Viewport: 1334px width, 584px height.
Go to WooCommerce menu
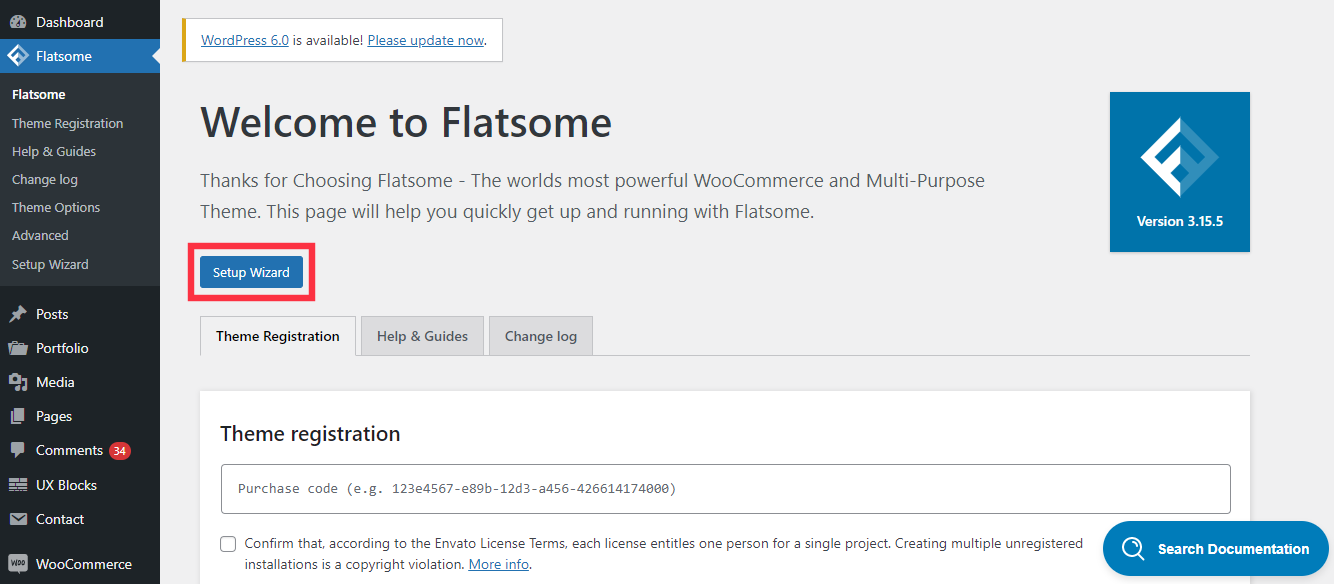(80, 564)
